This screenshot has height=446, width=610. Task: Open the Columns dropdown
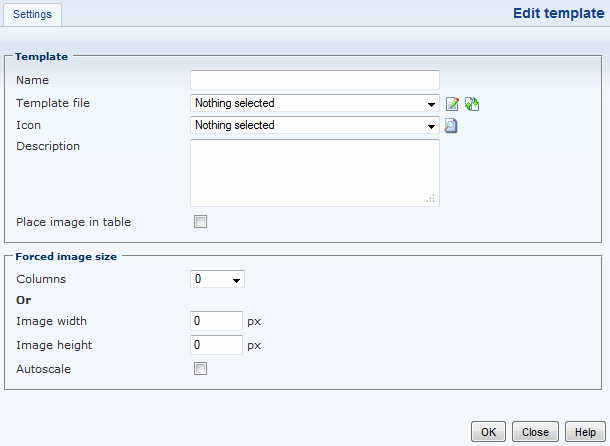pyautogui.click(x=217, y=280)
